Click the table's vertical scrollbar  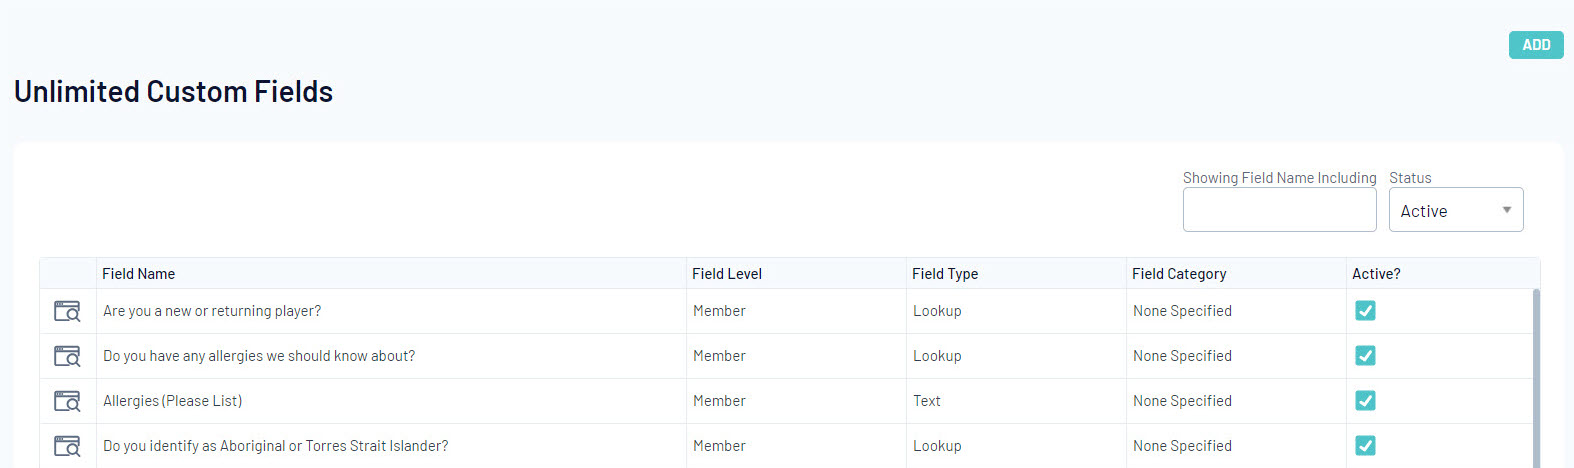tap(1536, 380)
